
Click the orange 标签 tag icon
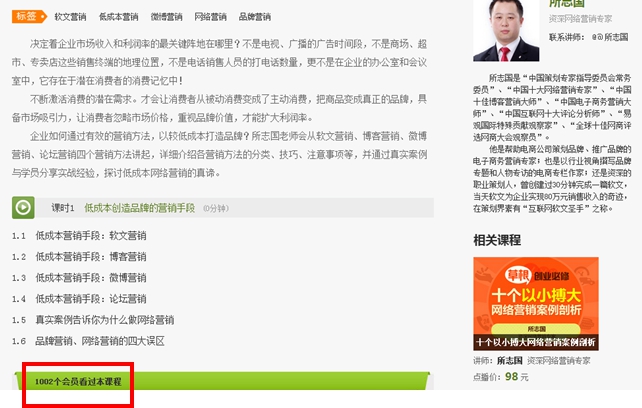click(x=29, y=16)
